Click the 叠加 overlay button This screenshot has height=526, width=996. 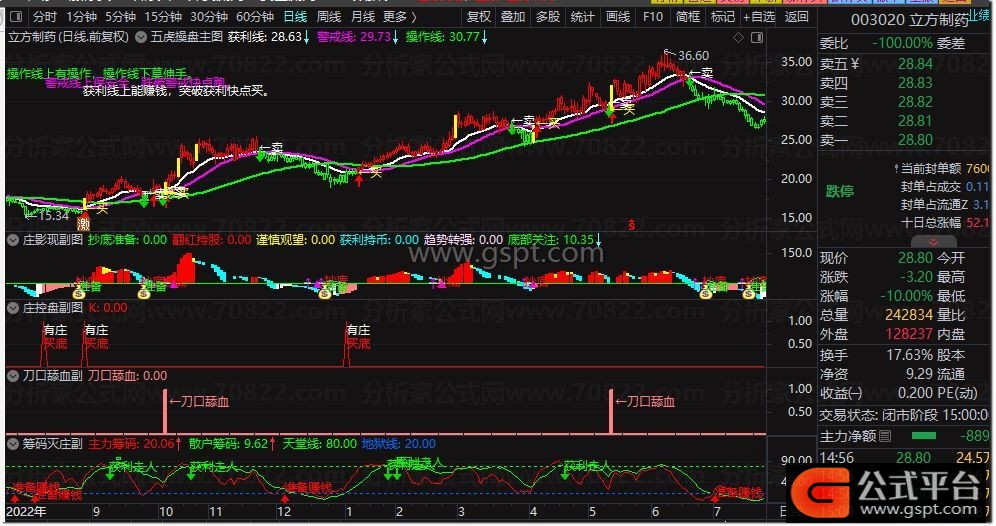[513, 17]
